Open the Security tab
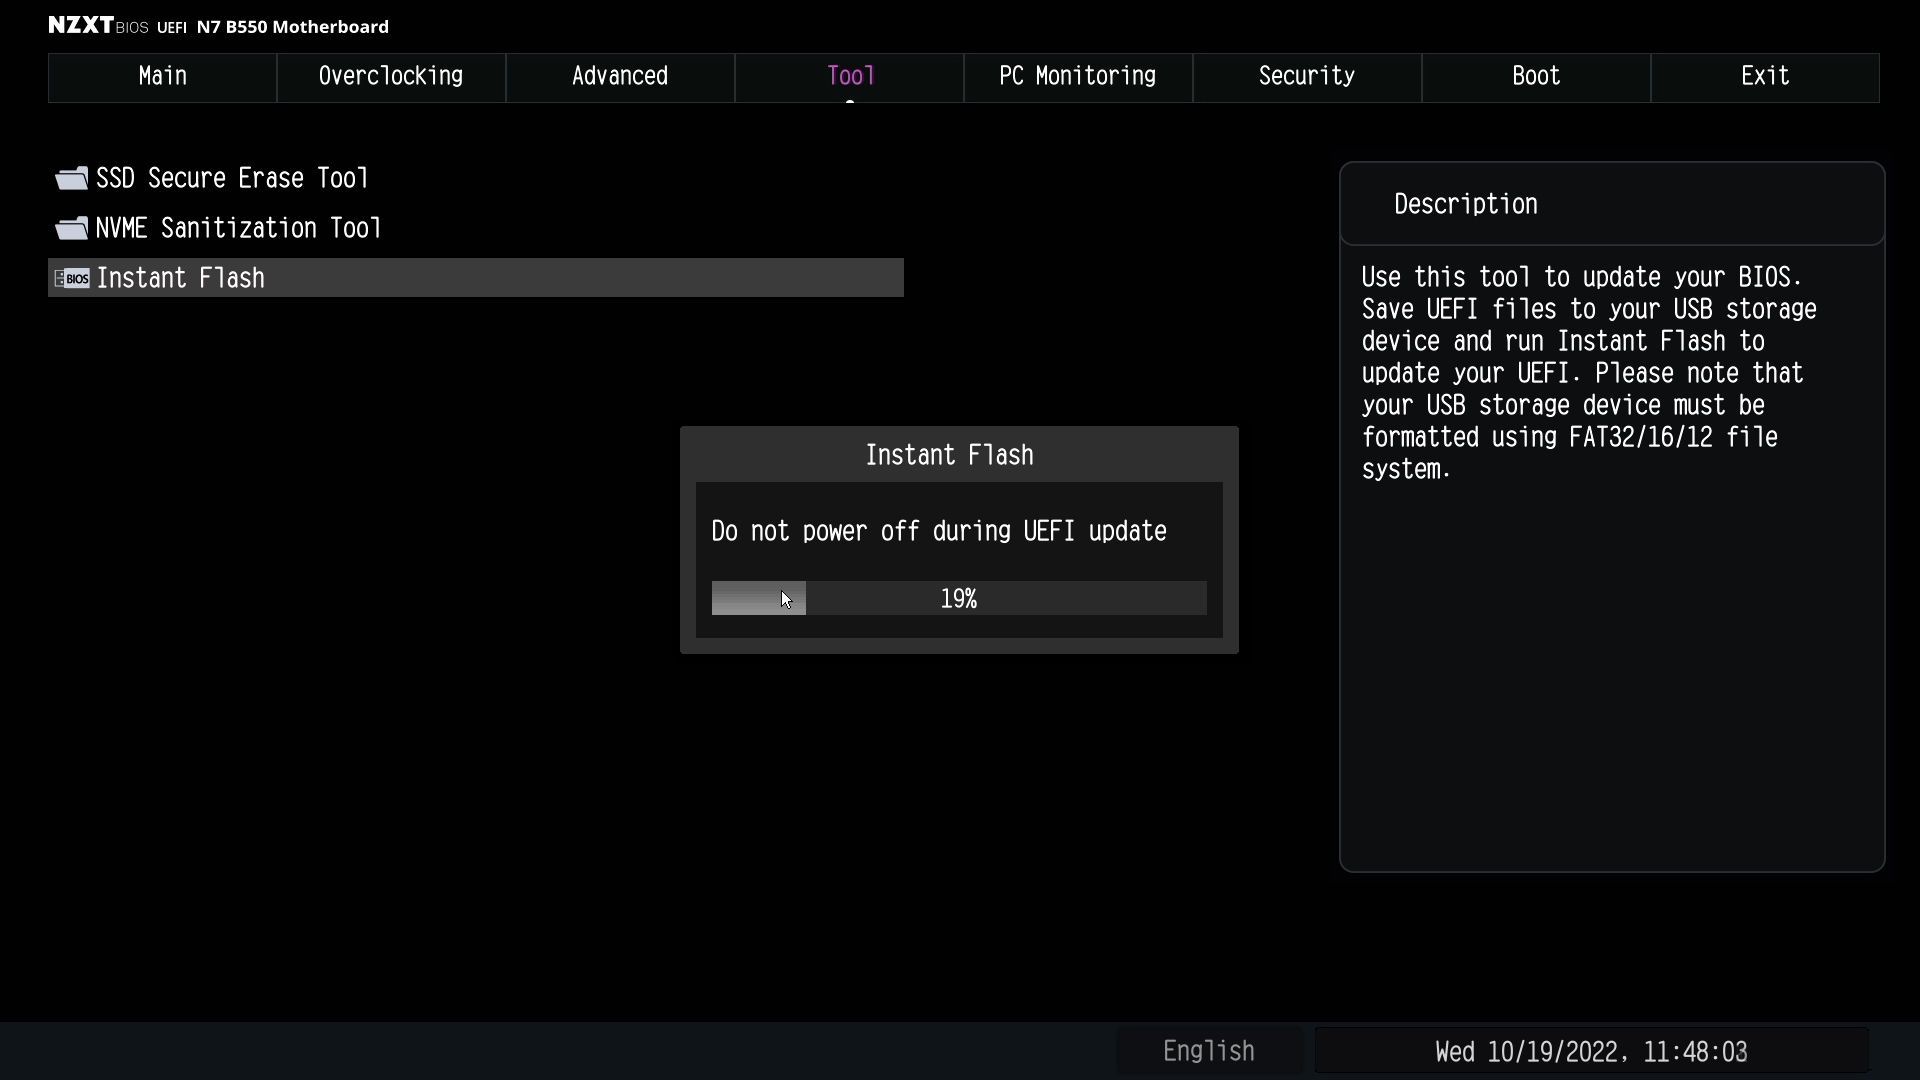This screenshot has width=1920, height=1080. click(1307, 77)
